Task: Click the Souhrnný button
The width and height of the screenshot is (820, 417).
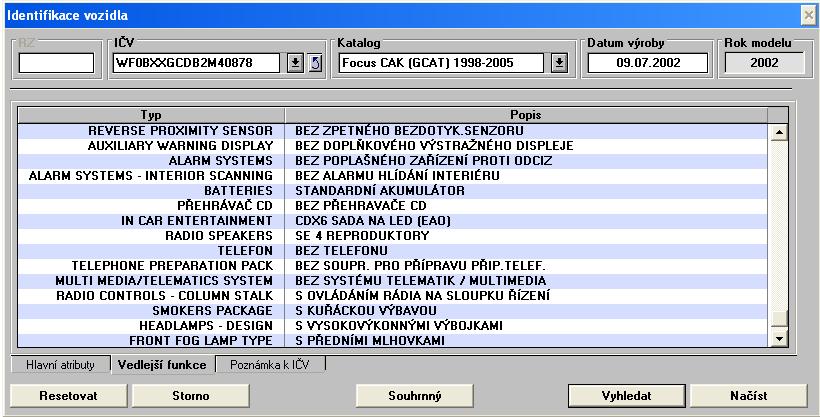Action: 415,395
